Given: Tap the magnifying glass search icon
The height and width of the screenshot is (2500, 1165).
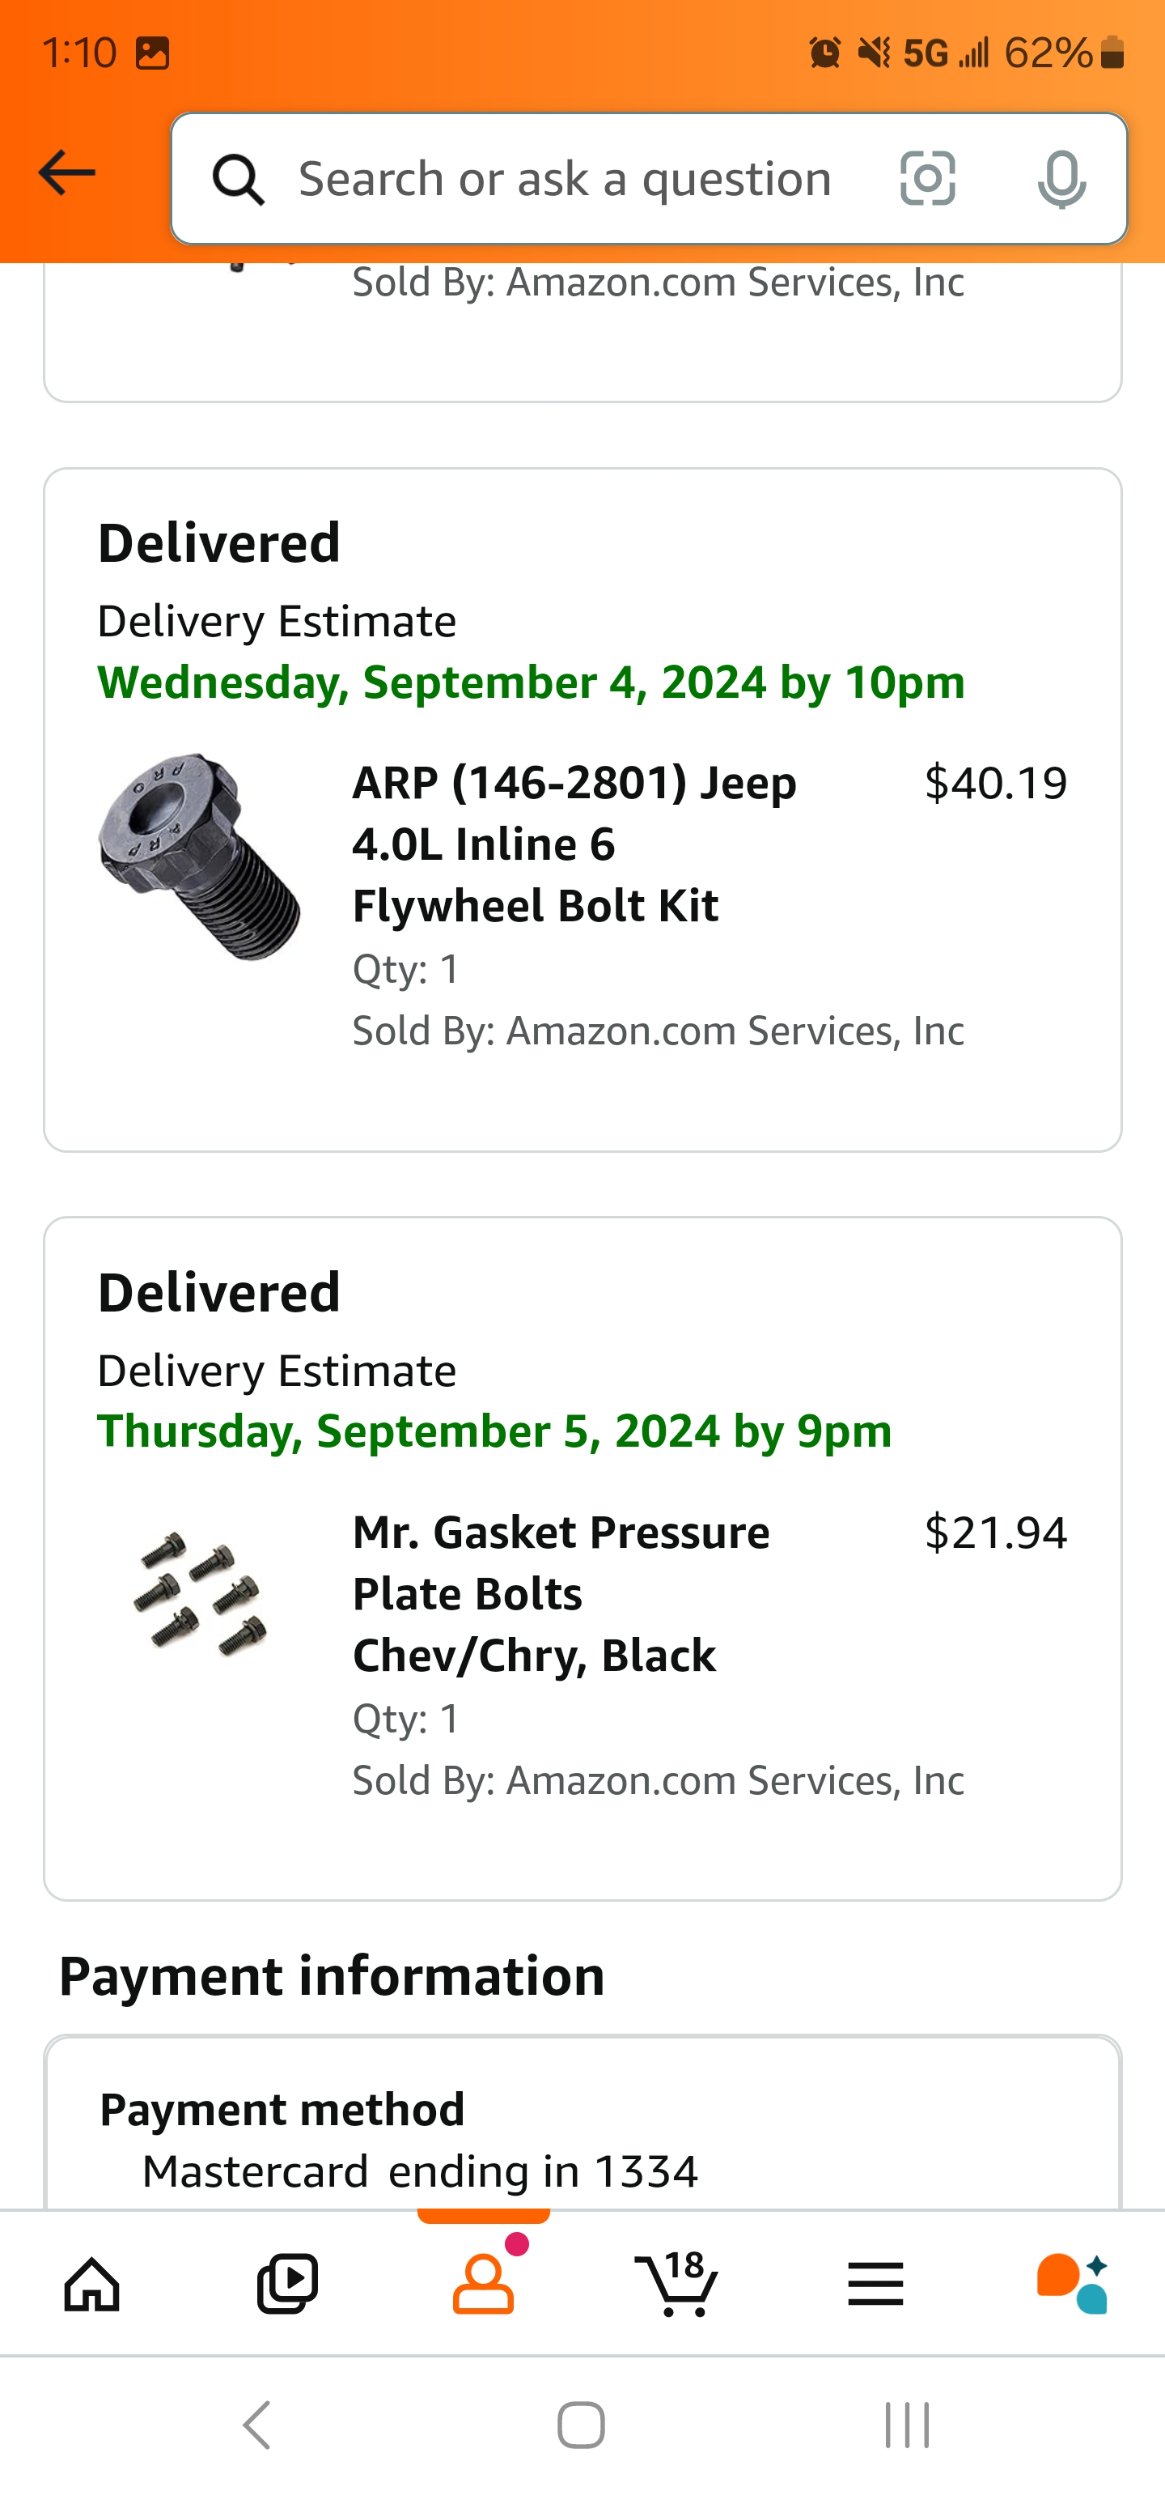Looking at the screenshot, I should pyautogui.click(x=238, y=180).
